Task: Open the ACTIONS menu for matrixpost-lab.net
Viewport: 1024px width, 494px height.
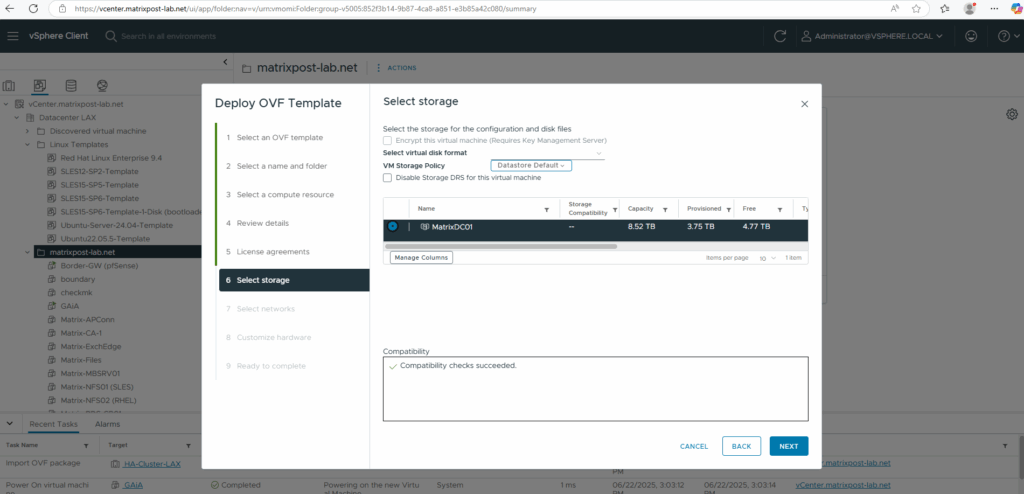Action: coord(396,68)
